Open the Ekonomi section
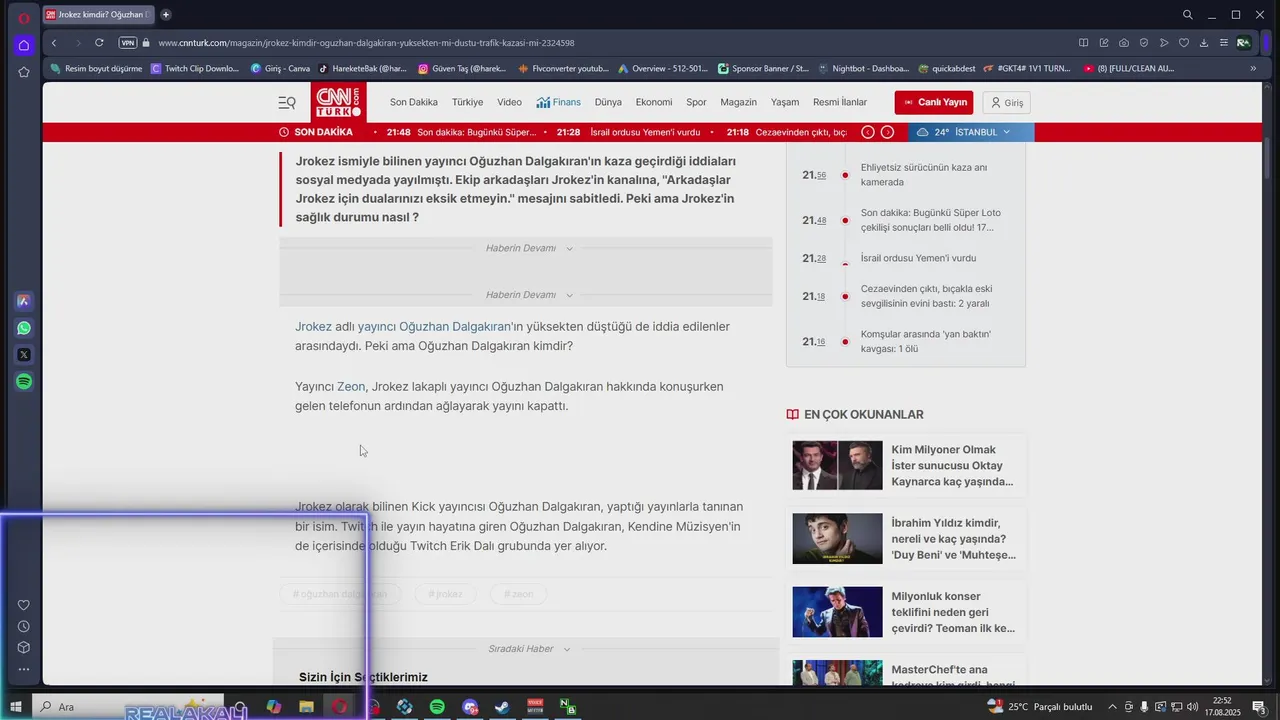The height and width of the screenshot is (720, 1280). [x=654, y=102]
